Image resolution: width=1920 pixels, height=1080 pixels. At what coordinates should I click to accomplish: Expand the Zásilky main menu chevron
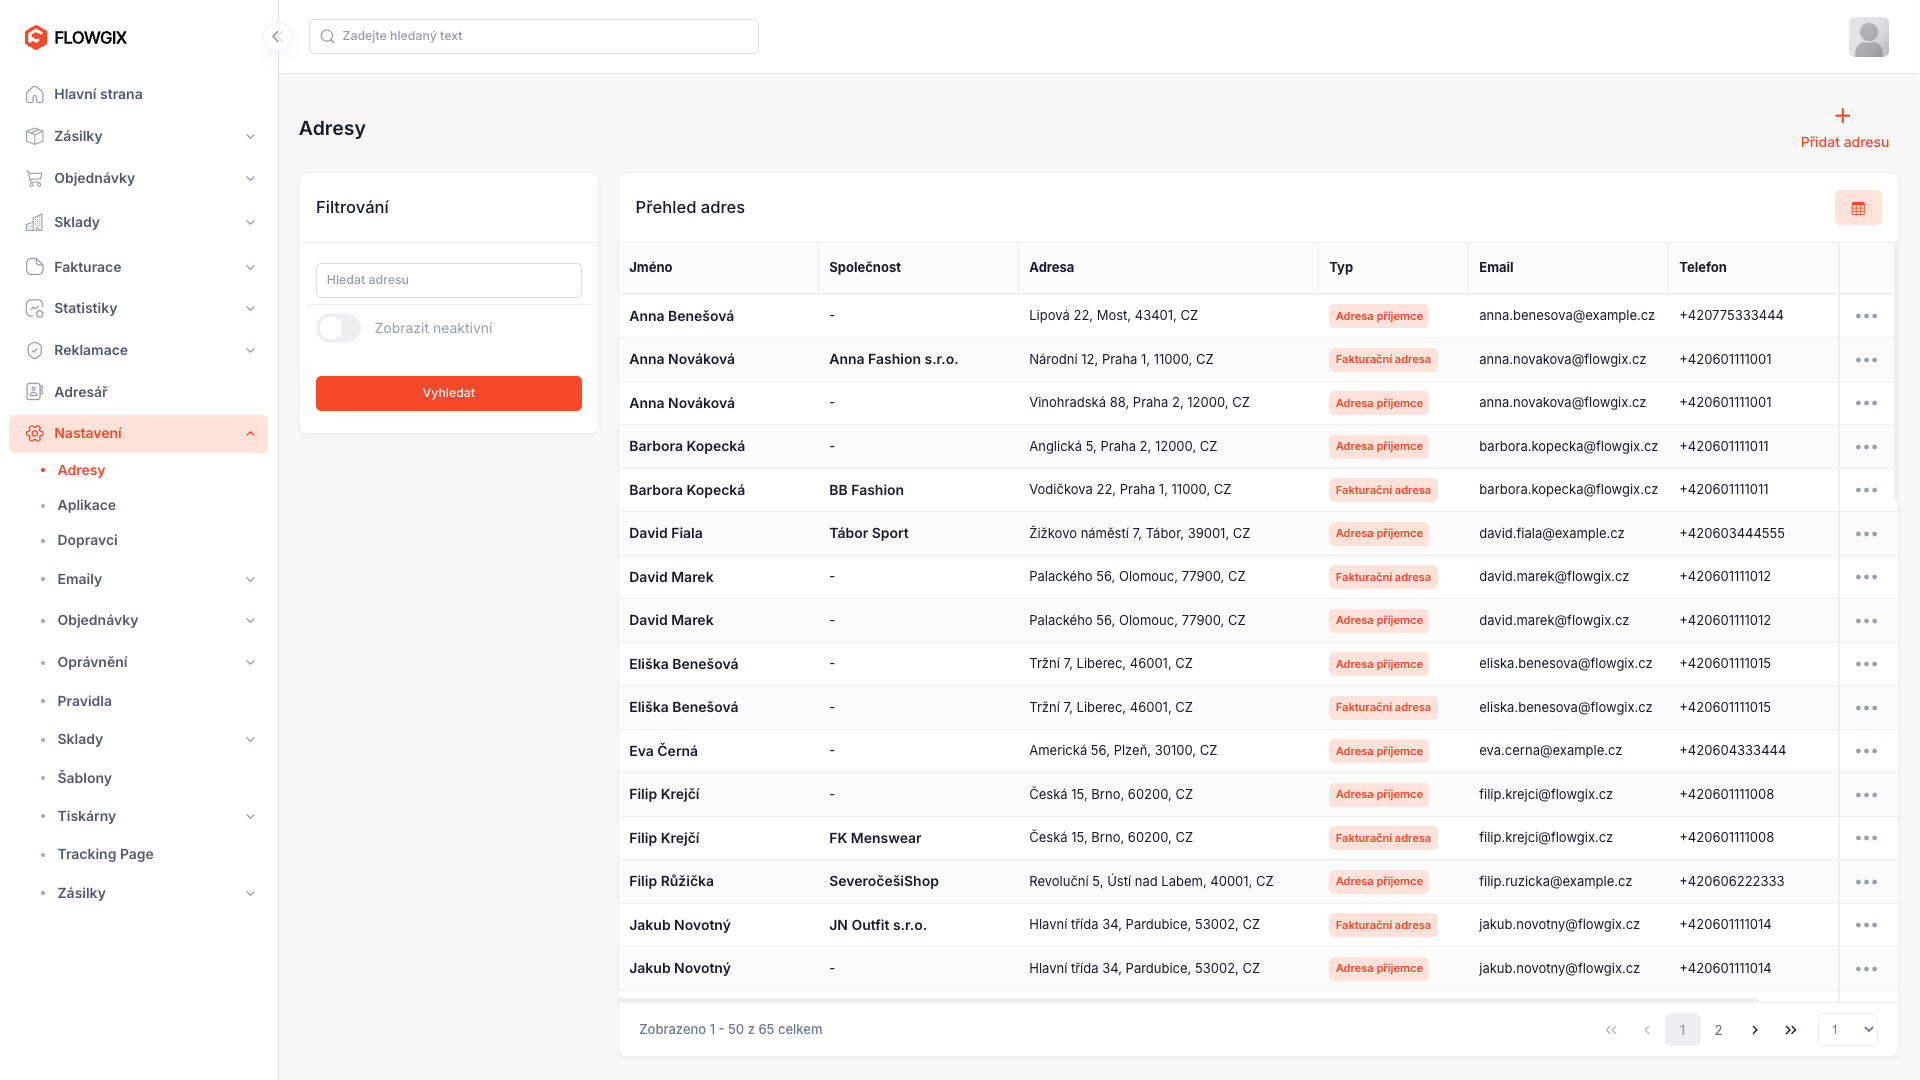click(250, 137)
